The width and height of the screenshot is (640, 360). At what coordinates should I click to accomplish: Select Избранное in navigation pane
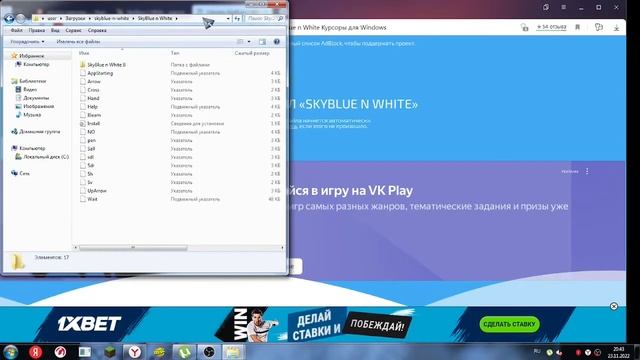coord(31,56)
